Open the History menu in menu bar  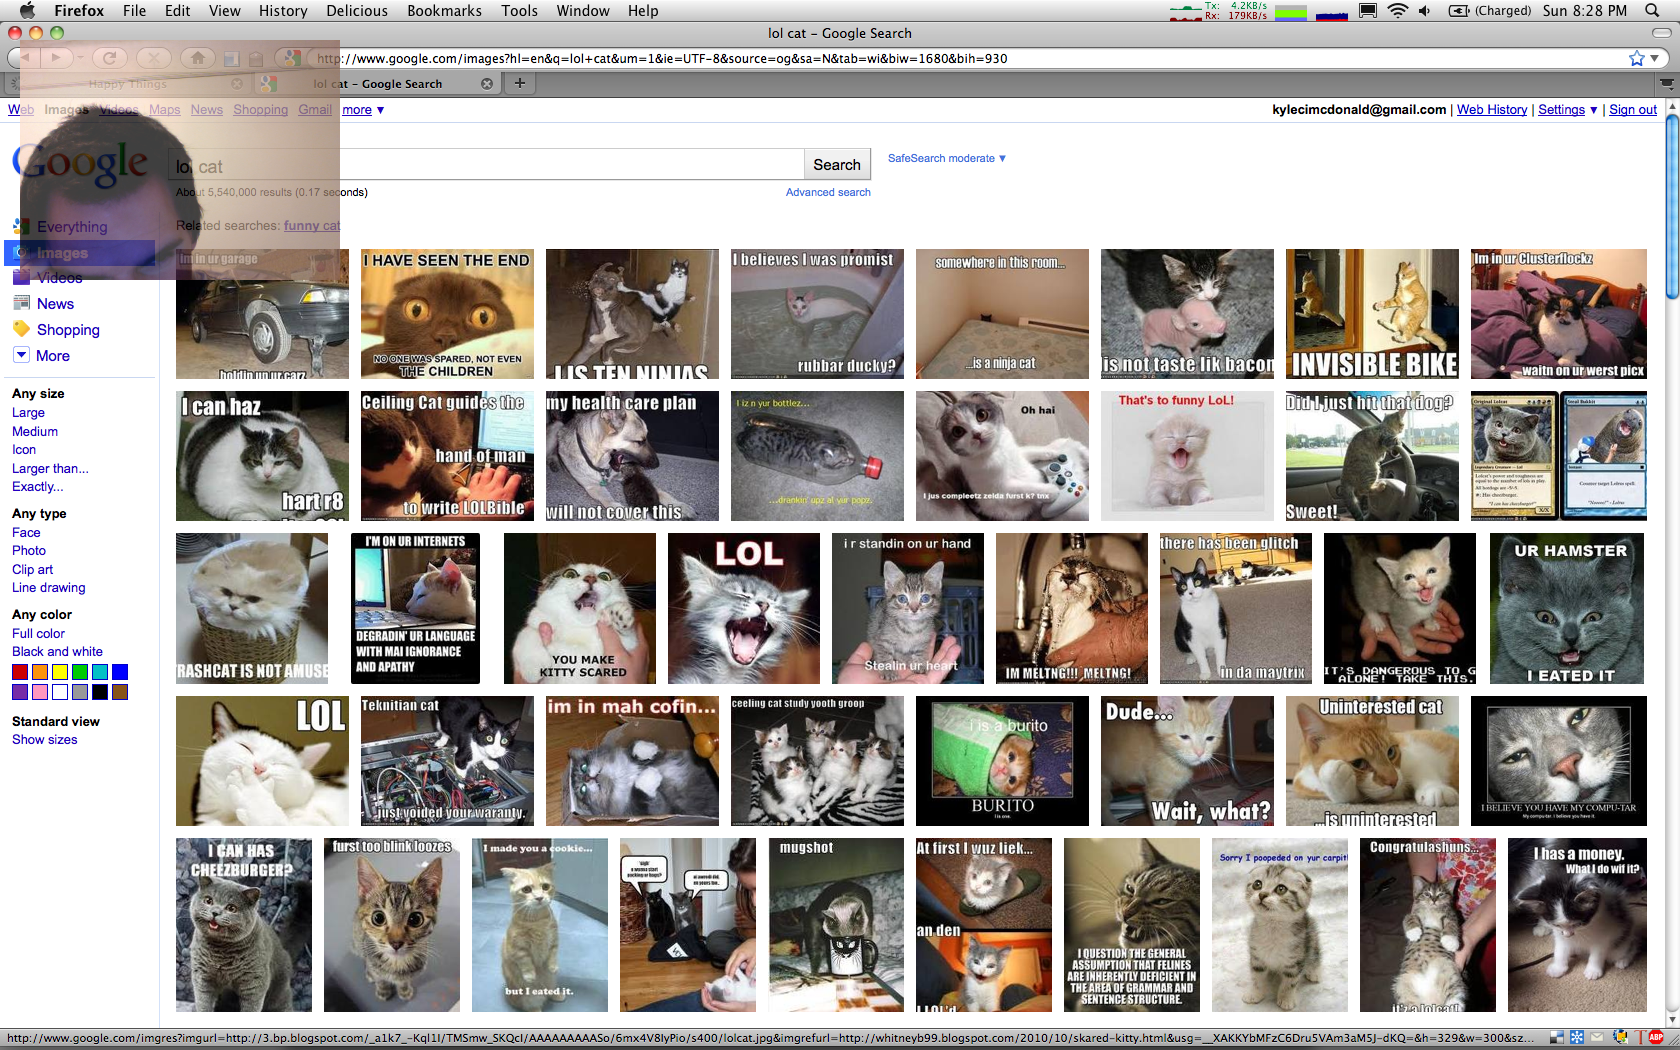pyautogui.click(x=283, y=11)
